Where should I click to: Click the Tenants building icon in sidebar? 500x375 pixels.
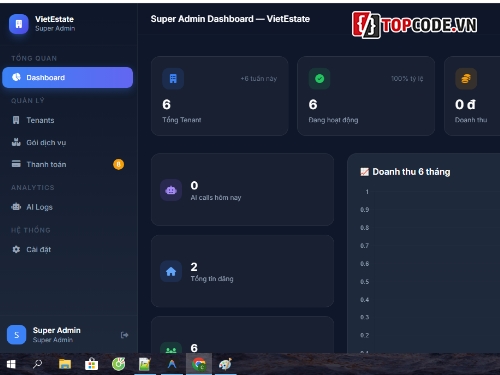pos(16,120)
